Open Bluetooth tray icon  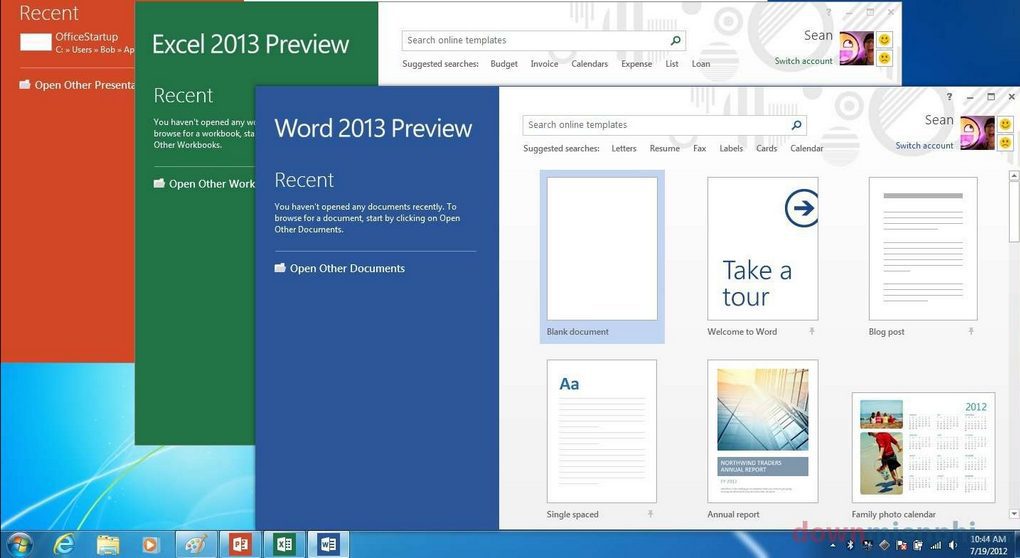click(850, 545)
